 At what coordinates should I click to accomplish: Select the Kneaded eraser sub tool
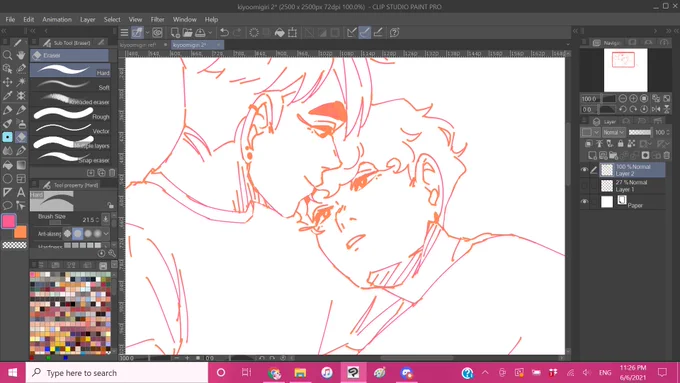coord(71,99)
